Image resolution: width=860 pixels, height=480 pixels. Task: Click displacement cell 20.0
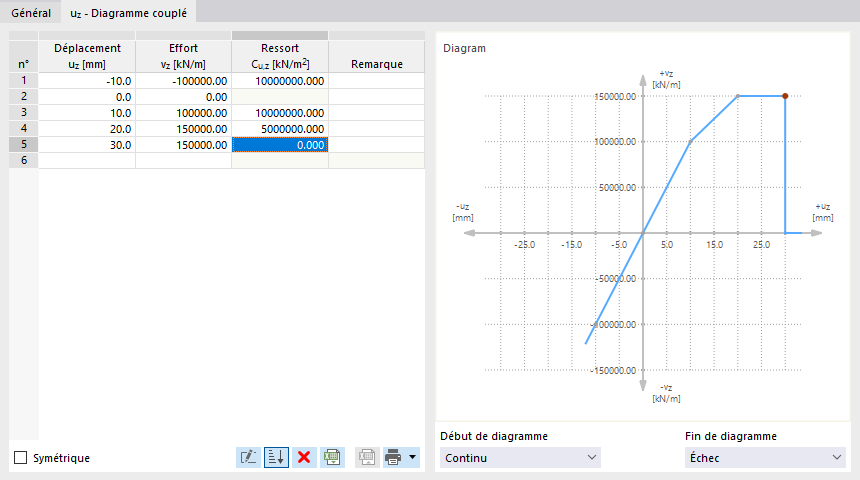[x=87, y=129]
